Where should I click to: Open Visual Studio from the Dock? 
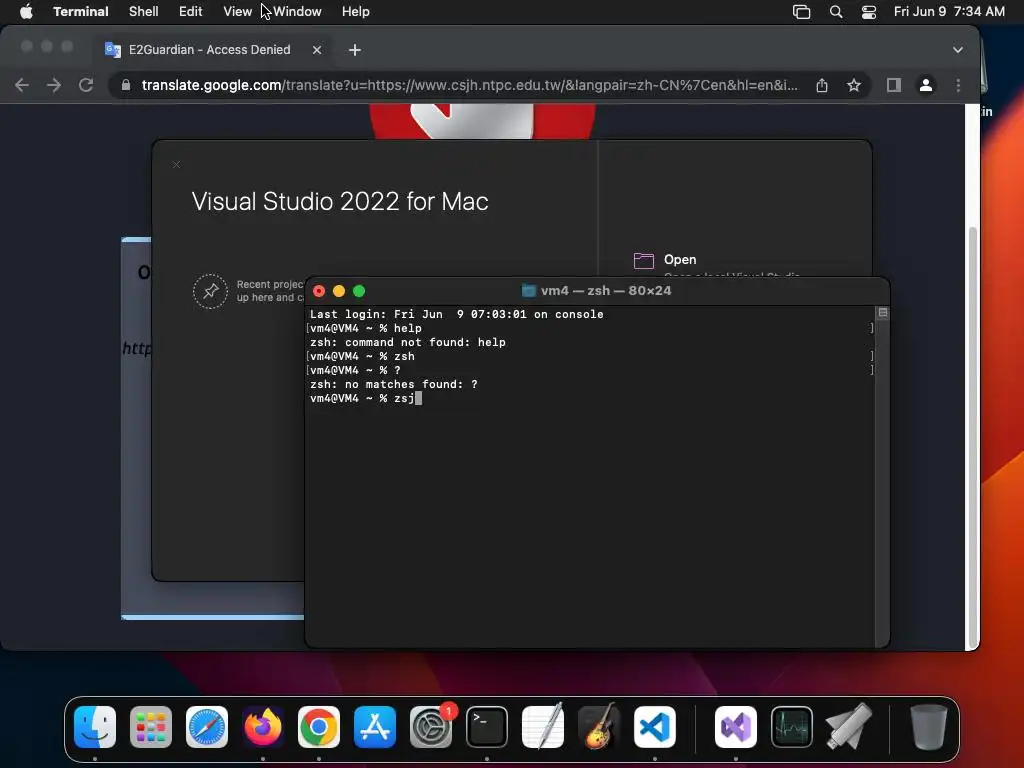pyautogui.click(x=736, y=727)
